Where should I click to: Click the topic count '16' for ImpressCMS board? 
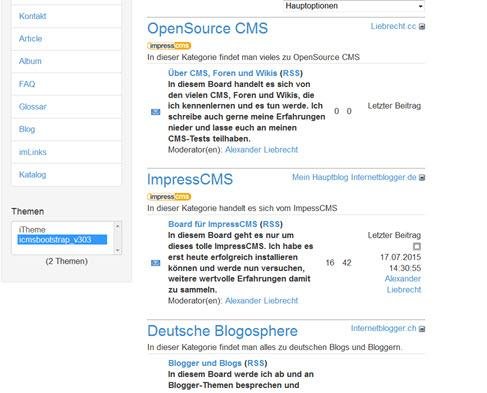330,263
